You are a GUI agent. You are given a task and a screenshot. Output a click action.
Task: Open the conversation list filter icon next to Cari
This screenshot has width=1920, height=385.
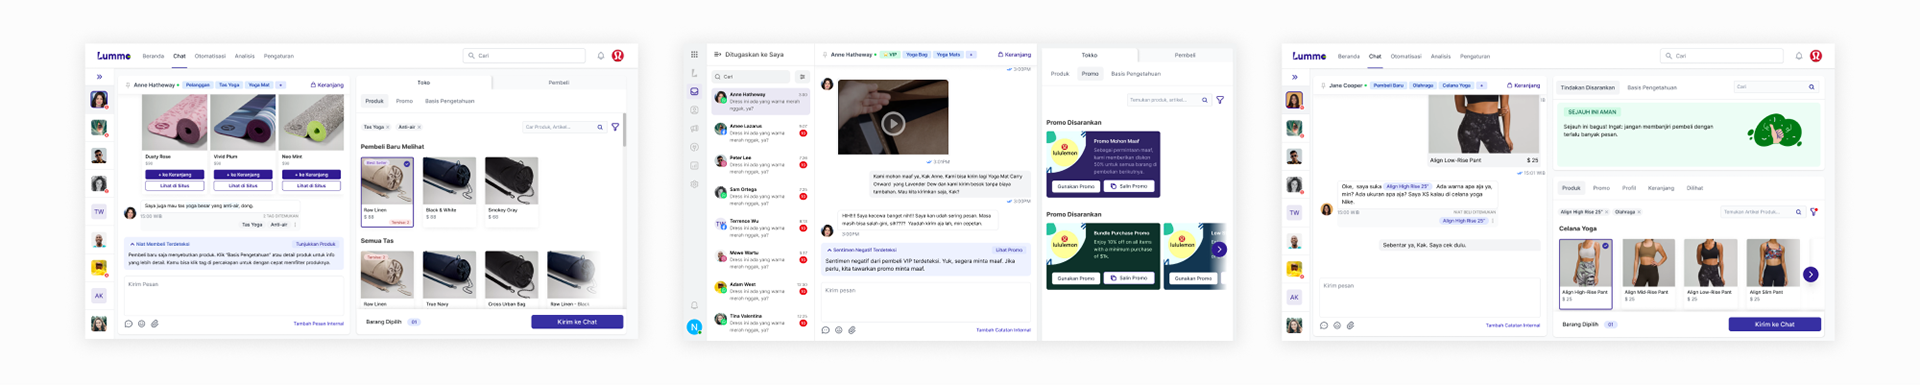pyautogui.click(x=802, y=76)
